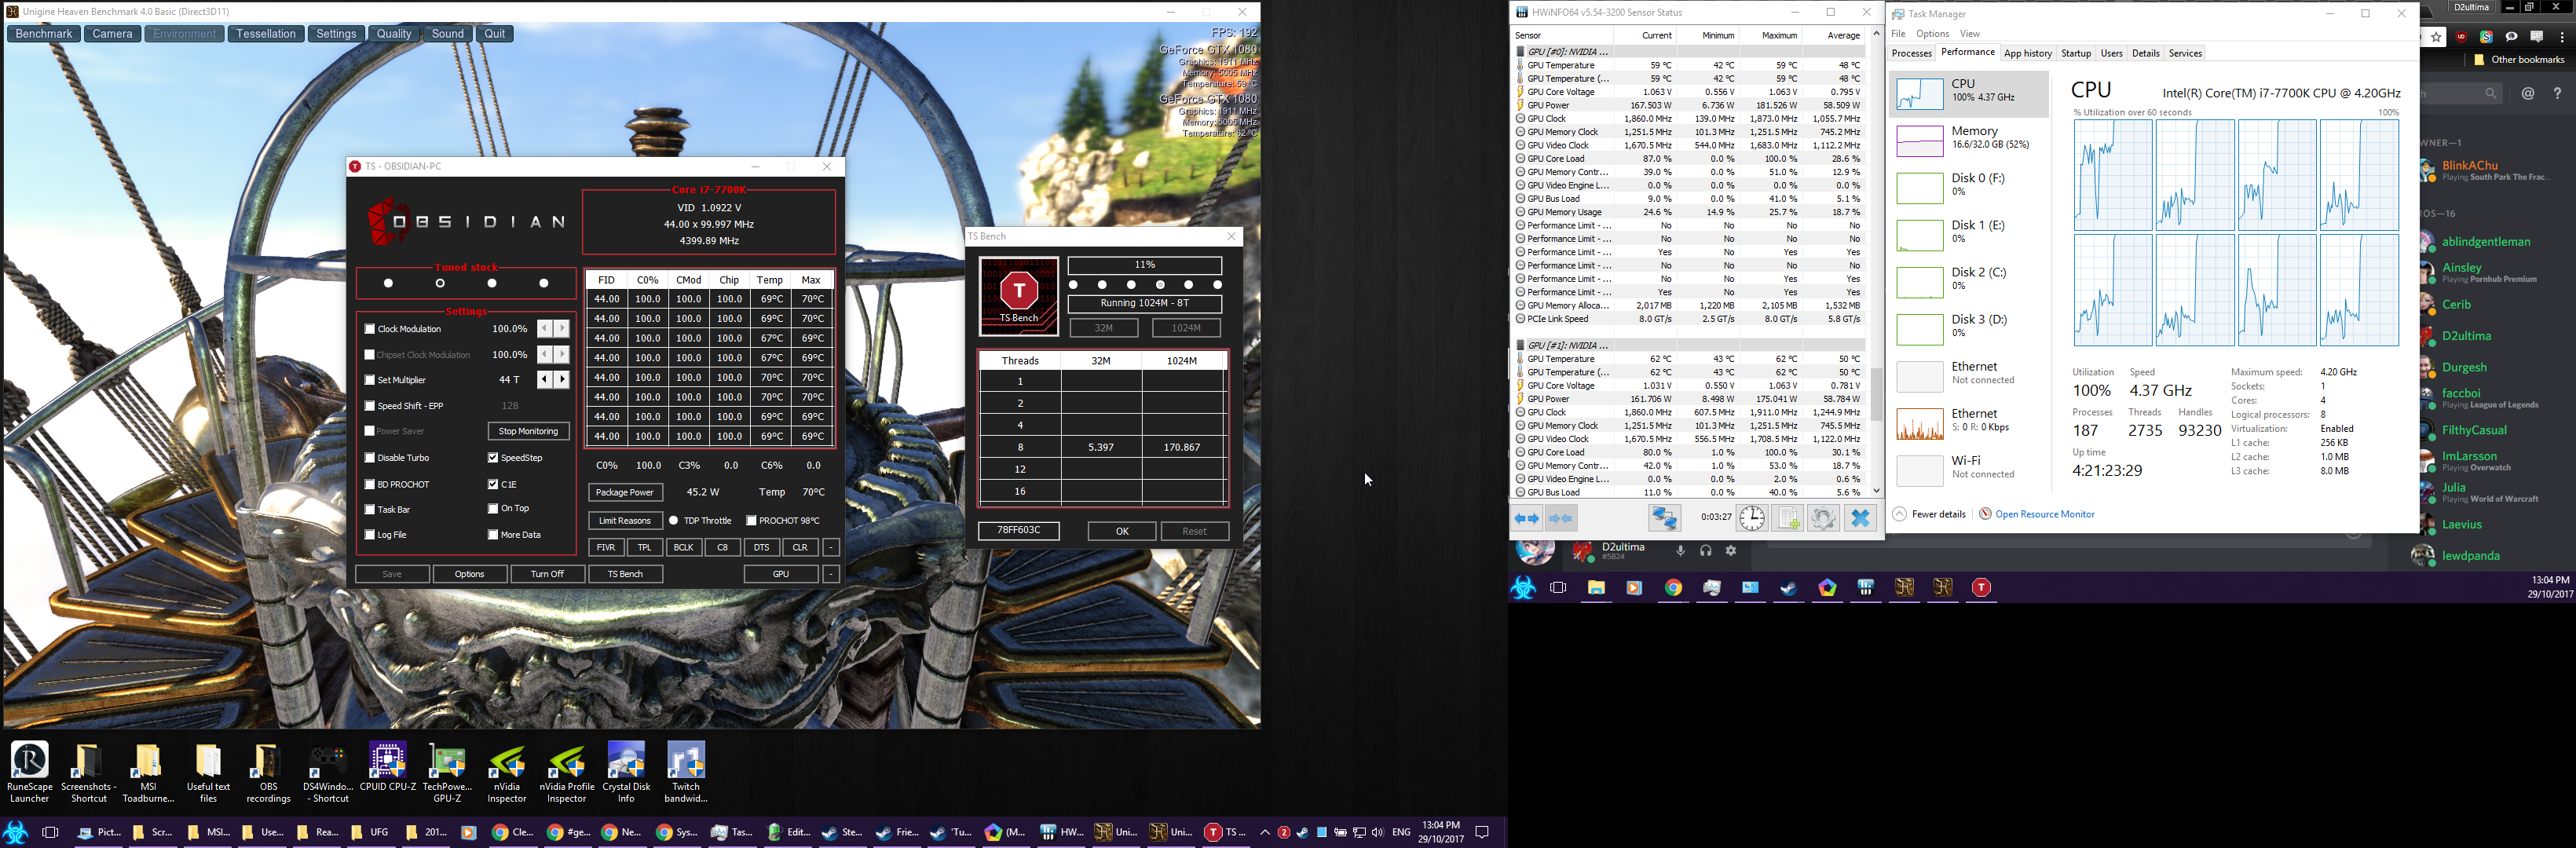Select first Tuned stock profile radio

click(388, 283)
